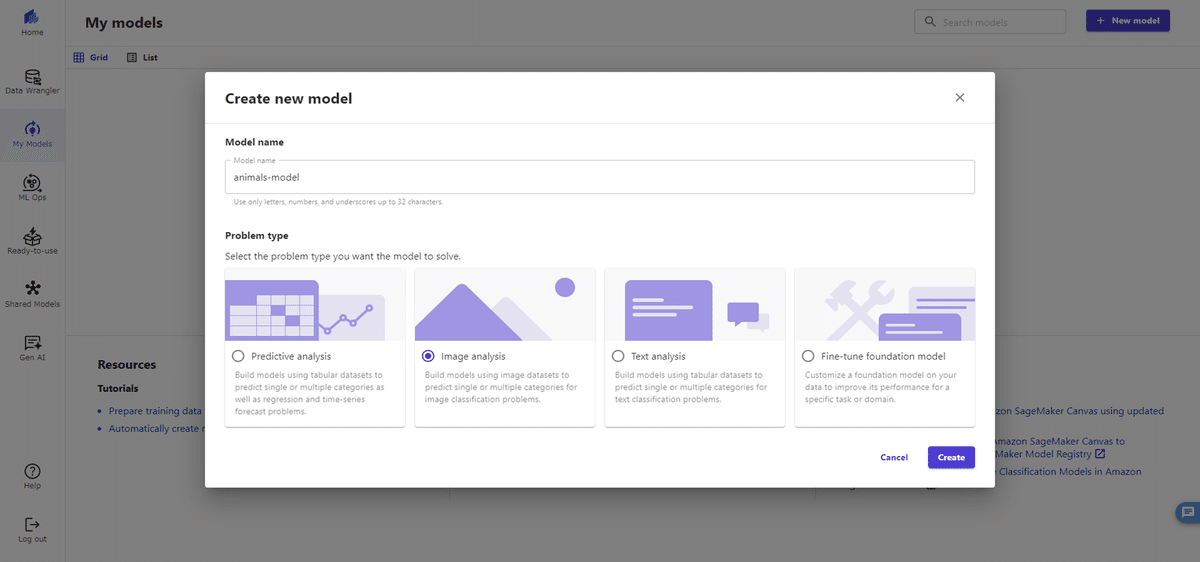1200x562 pixels.
Task: Click the Image analysis card illustration
Action: tap(505, 304)
